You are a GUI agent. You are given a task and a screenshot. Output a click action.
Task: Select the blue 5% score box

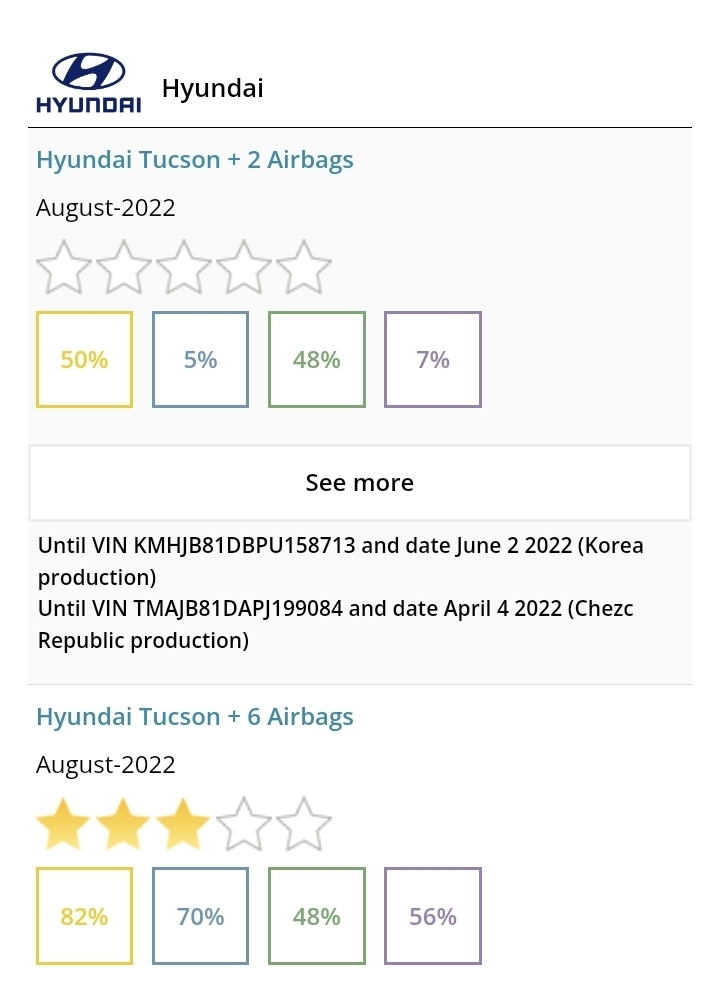[x=200, y=359]
